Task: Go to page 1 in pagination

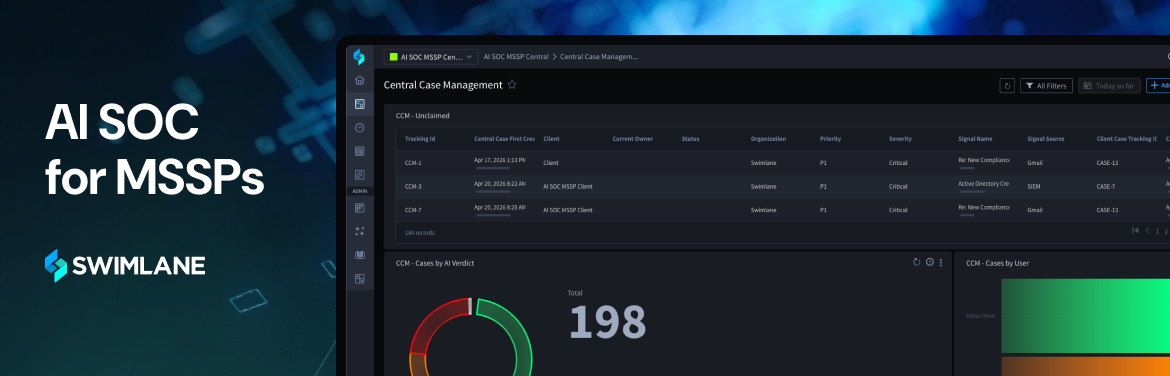Action: point(1157,231)
